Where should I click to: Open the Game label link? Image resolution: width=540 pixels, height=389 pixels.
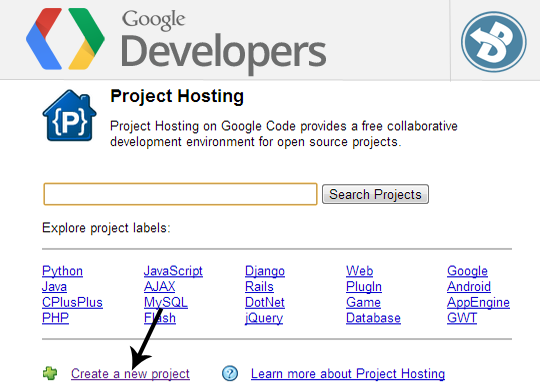363,302
